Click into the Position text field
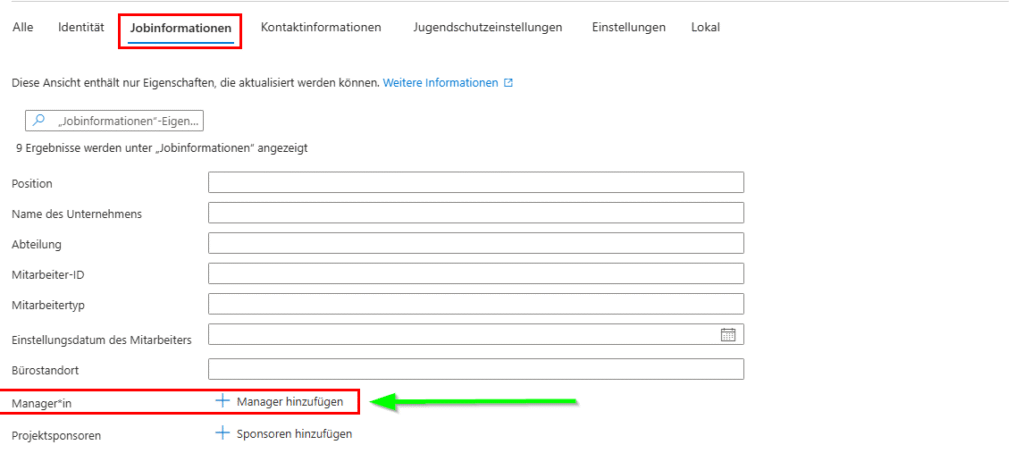1024x470 pixels. [x=475, y=182]
